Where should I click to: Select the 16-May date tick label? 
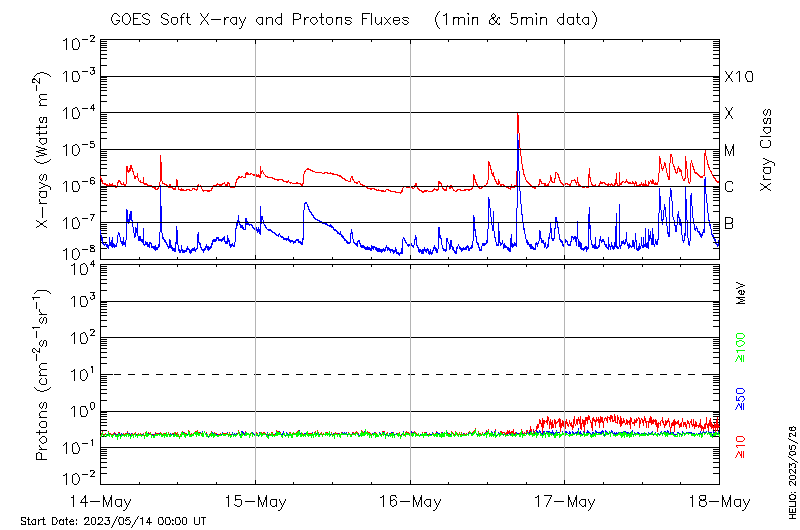pos(410,500)
